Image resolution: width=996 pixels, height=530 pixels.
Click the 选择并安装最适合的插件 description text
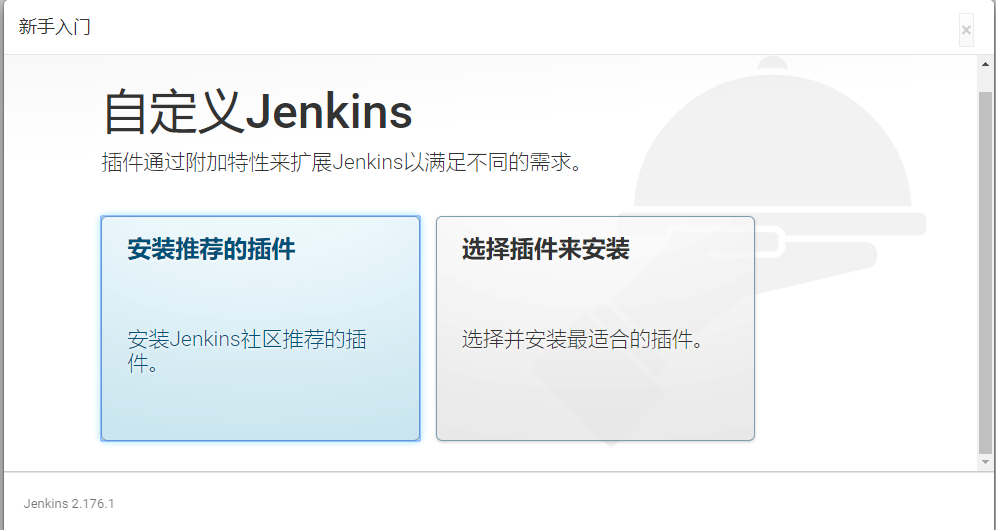[x=583, y=339]
